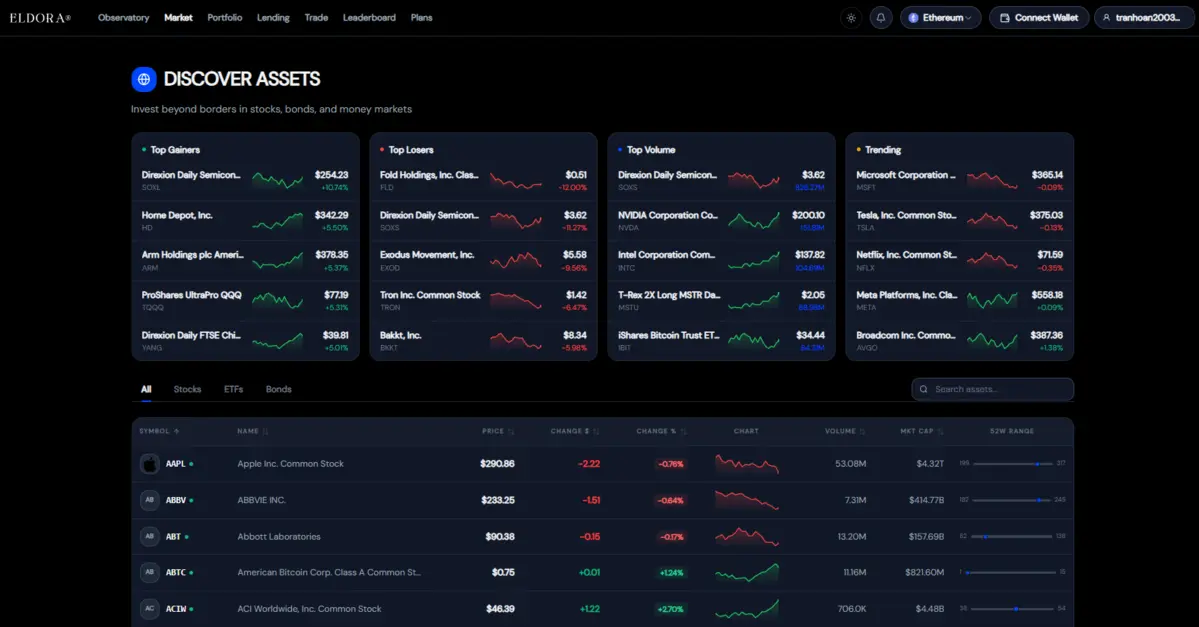Open Home Depot, Inc. in Top Gainers
The image size is (1199, 627).
pyautogui.click(x=245, y=221)
